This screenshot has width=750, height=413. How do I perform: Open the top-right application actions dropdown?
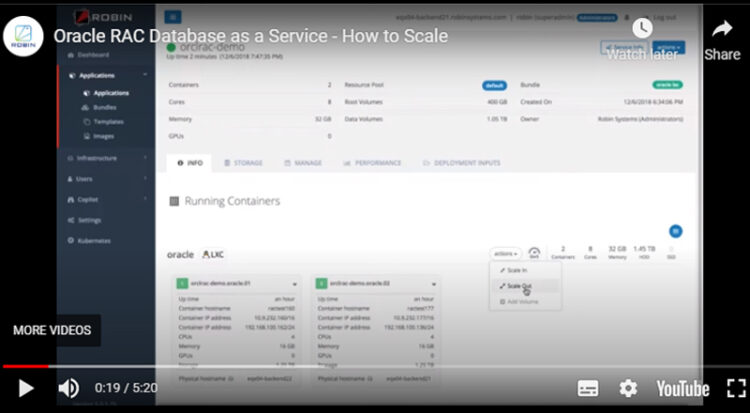point(669,47)
